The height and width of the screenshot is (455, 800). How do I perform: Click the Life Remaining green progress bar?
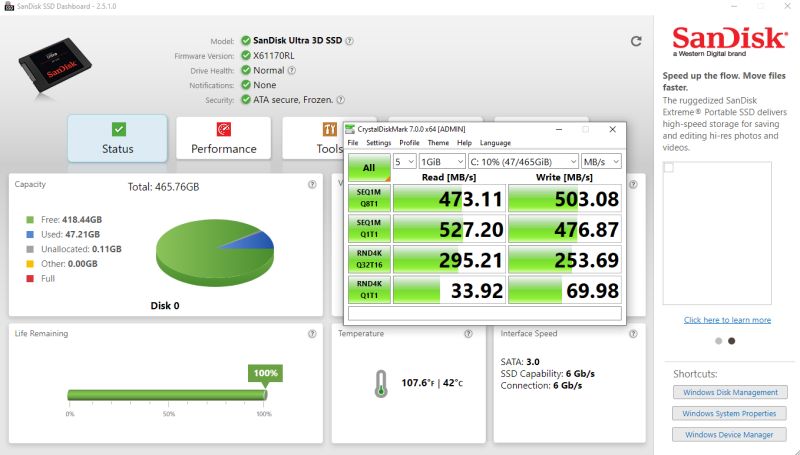click(167, 395)
